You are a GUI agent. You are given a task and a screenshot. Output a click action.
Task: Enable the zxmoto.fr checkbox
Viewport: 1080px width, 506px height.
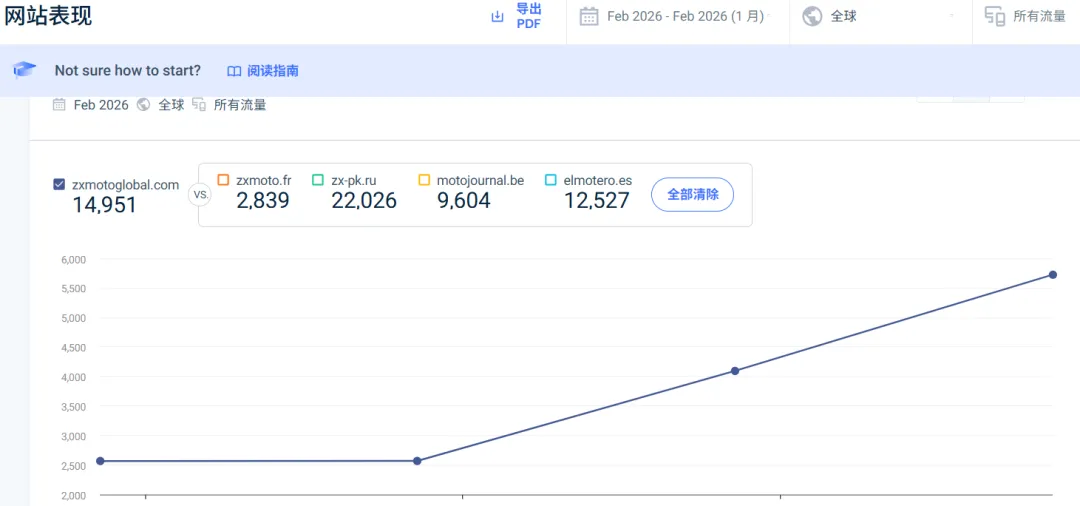click(x=223, y=180)
